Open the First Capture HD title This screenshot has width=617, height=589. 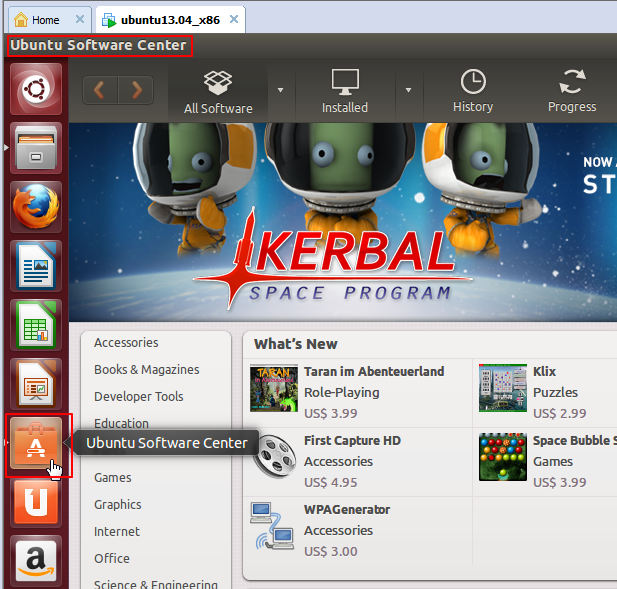352,441
